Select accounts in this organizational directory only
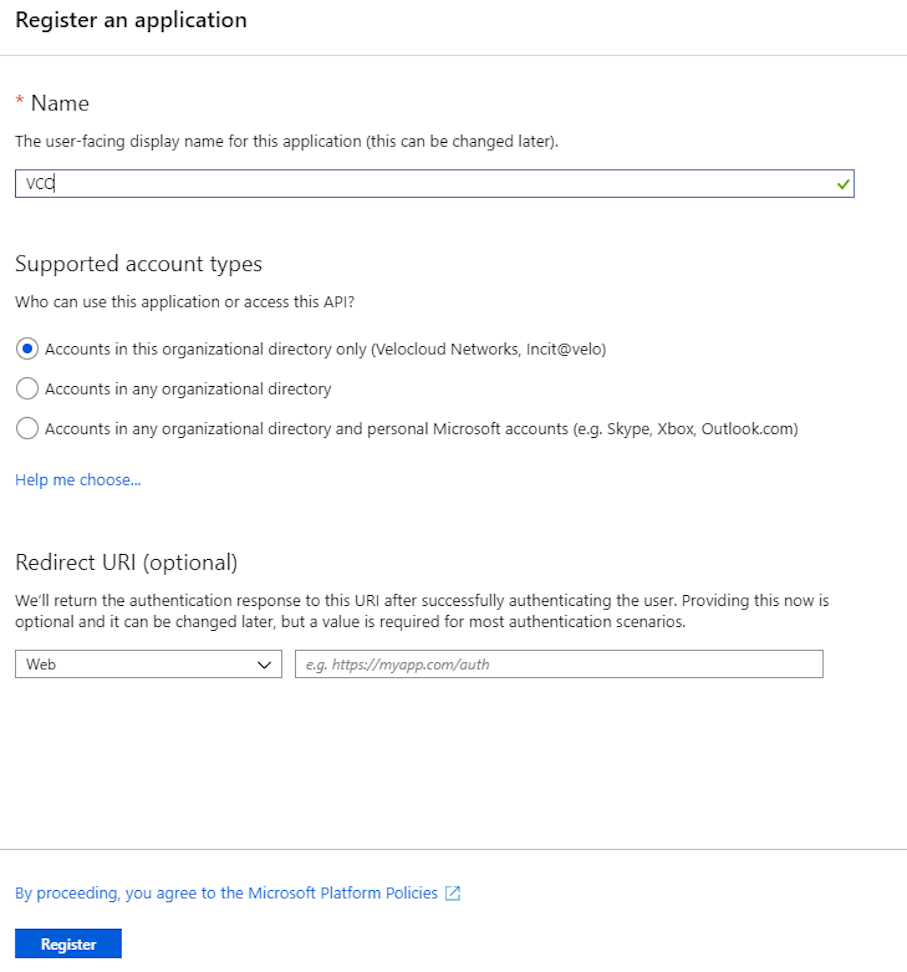907x972 pixels. pyautogui.click(x=27, y=348)
